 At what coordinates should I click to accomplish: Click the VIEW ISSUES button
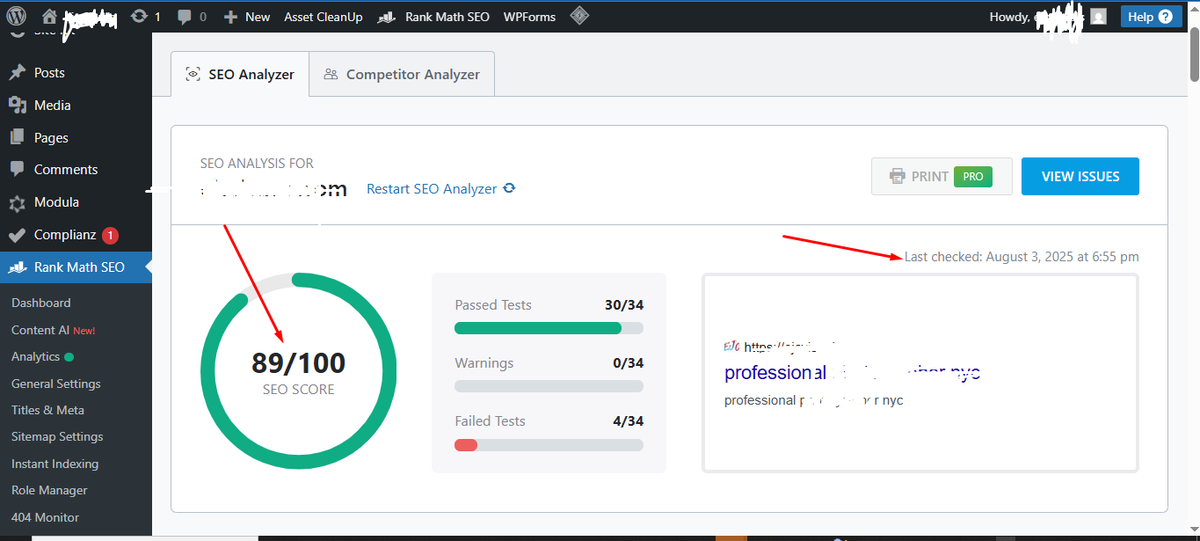(1080, 176)
